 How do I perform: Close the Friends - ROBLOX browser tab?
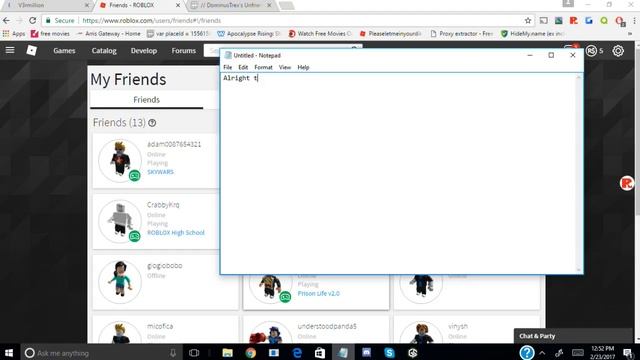pos(178,5)
